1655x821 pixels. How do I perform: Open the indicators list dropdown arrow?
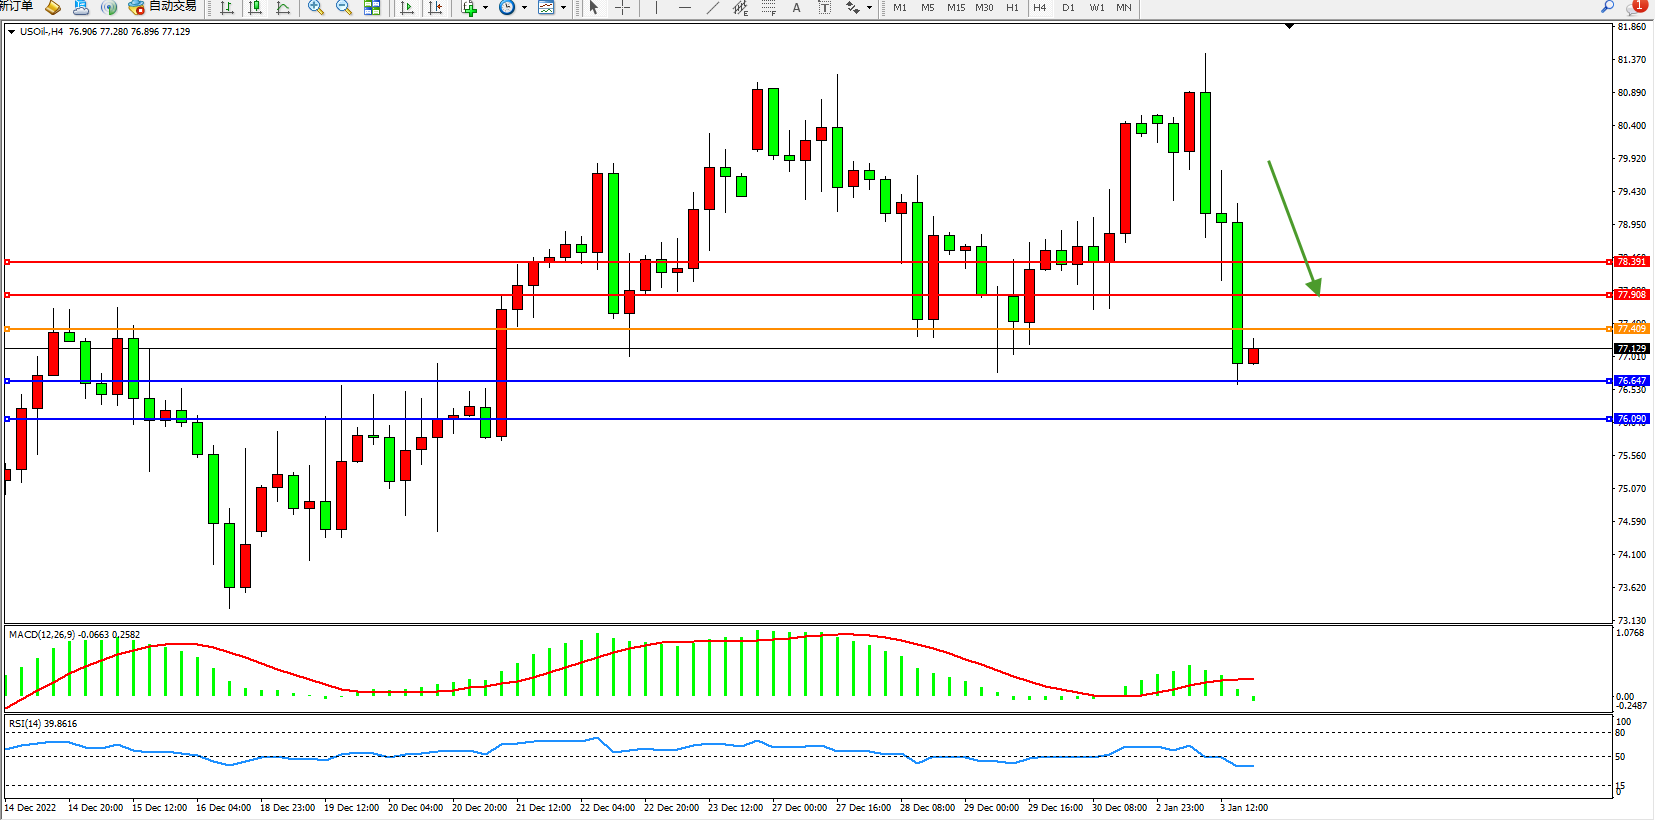click(x=486, y=8)
